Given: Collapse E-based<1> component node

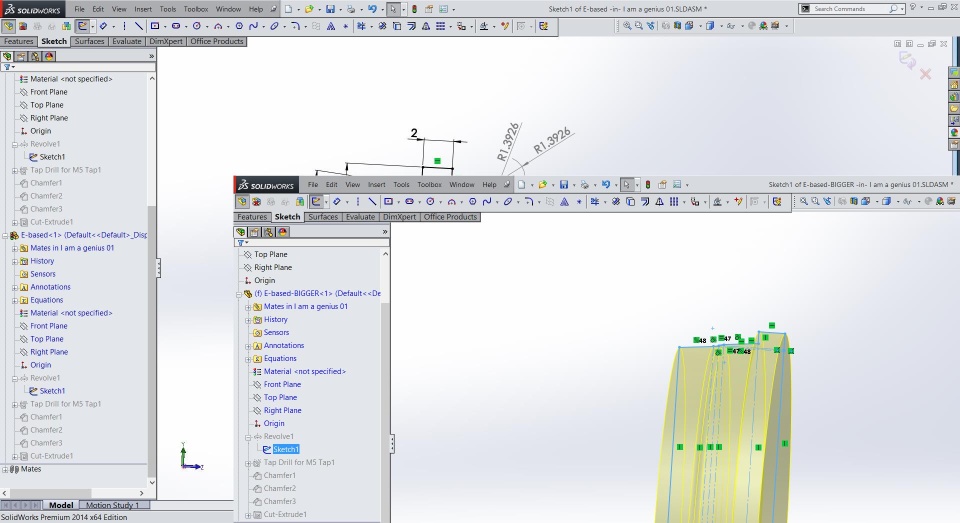Looking at the screenshot, I should click(x=5, y=235).
